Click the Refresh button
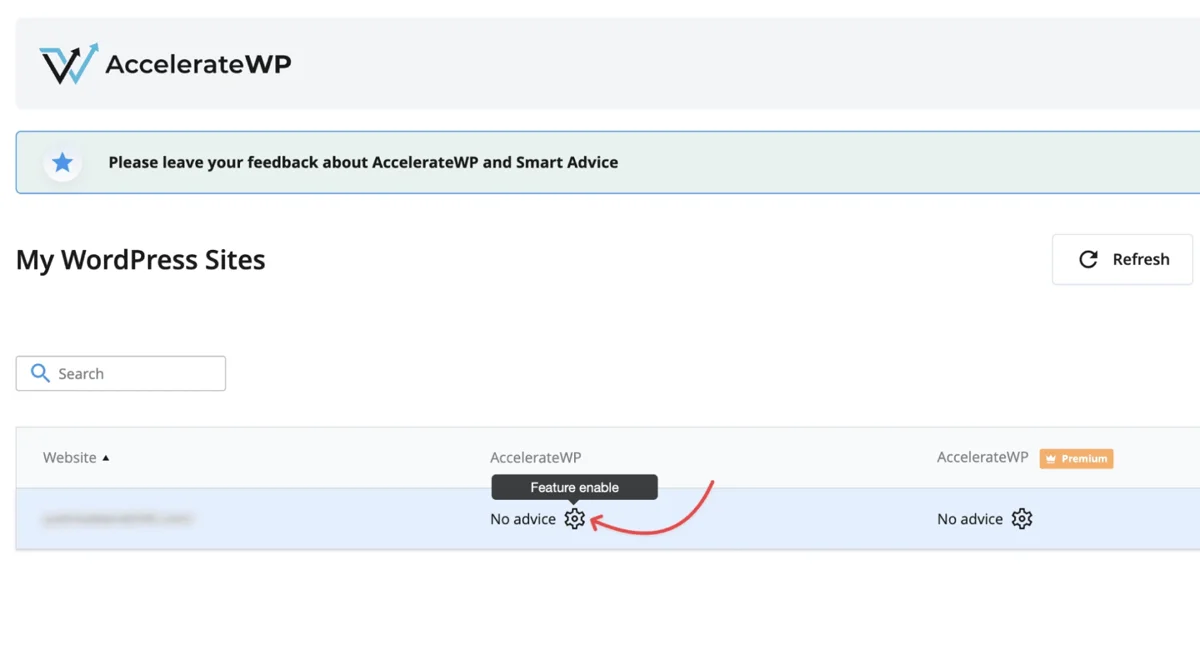Screen dimensions: 1200x645 tap(1122, 259)
